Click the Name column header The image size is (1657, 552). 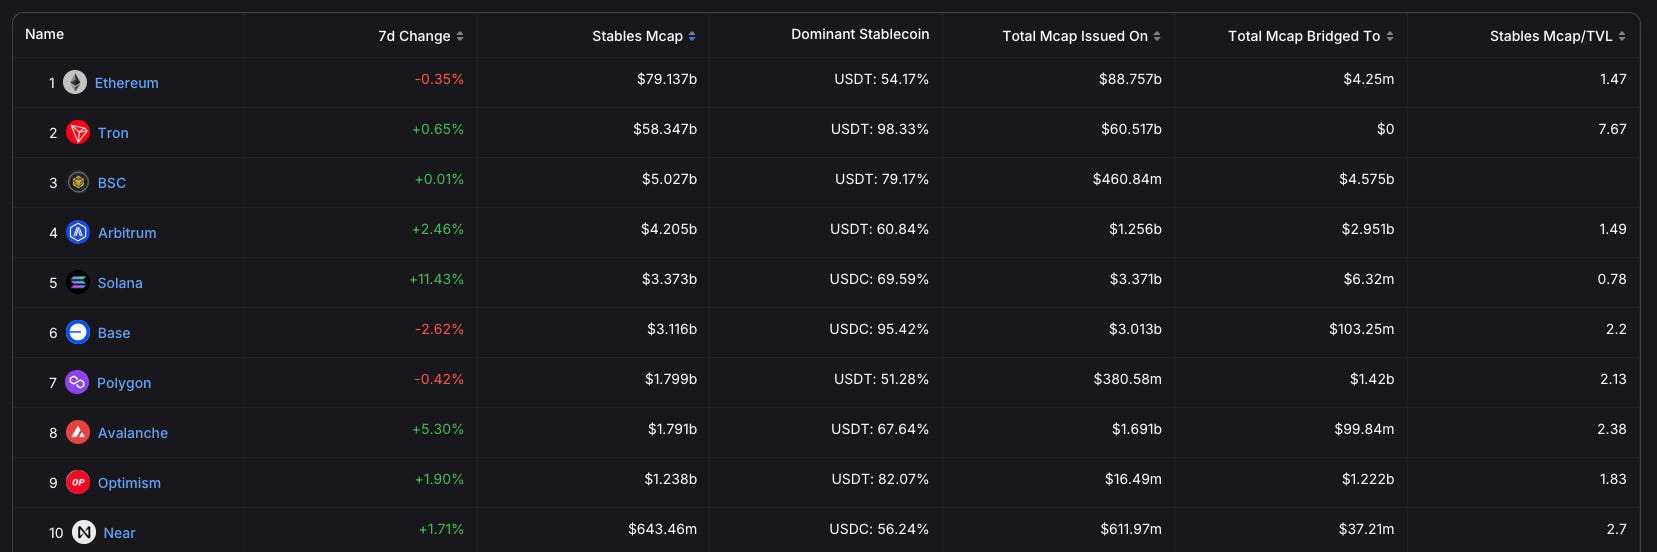(45, 34)
